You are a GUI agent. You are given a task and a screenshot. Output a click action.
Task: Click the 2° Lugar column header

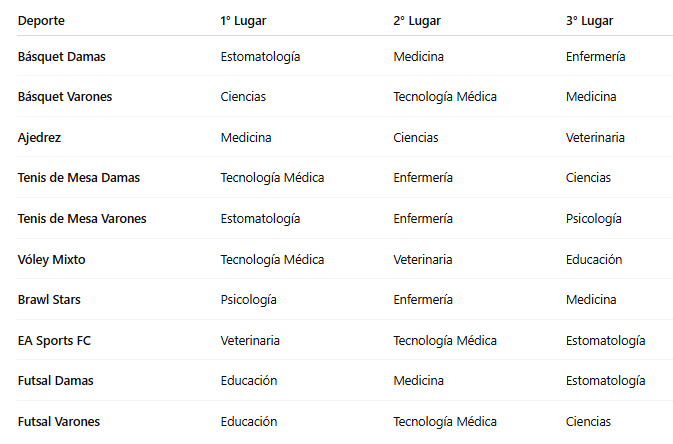click(417, 21)
